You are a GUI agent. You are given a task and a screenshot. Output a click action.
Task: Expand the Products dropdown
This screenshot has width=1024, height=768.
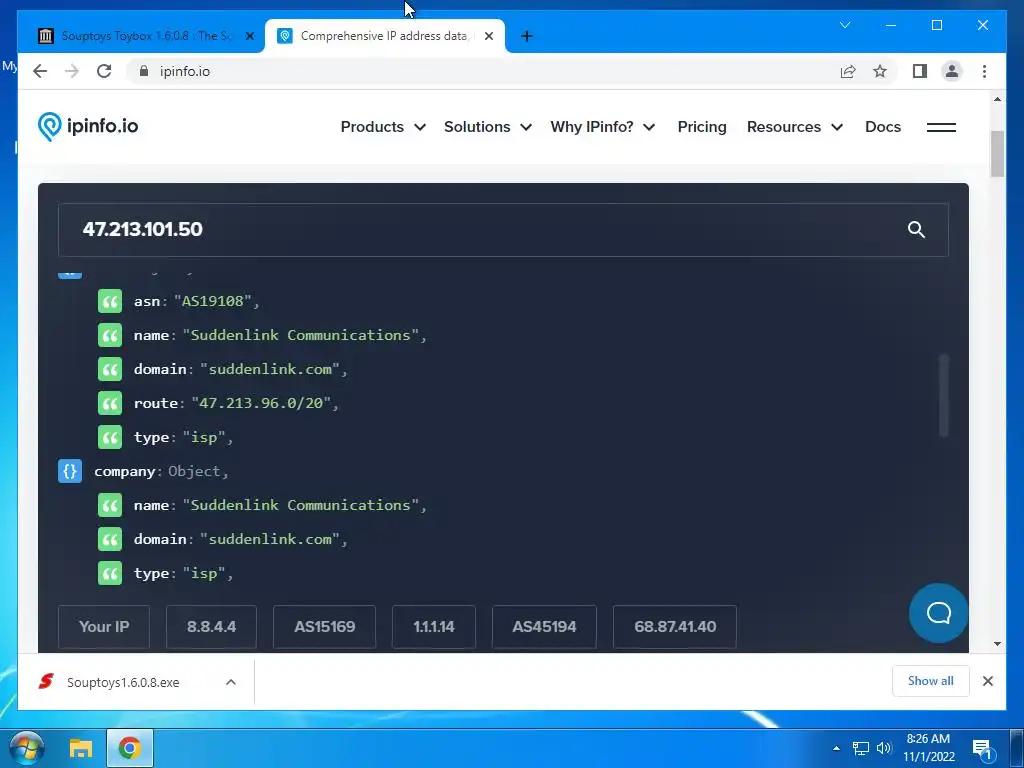[x=383, y=127]
